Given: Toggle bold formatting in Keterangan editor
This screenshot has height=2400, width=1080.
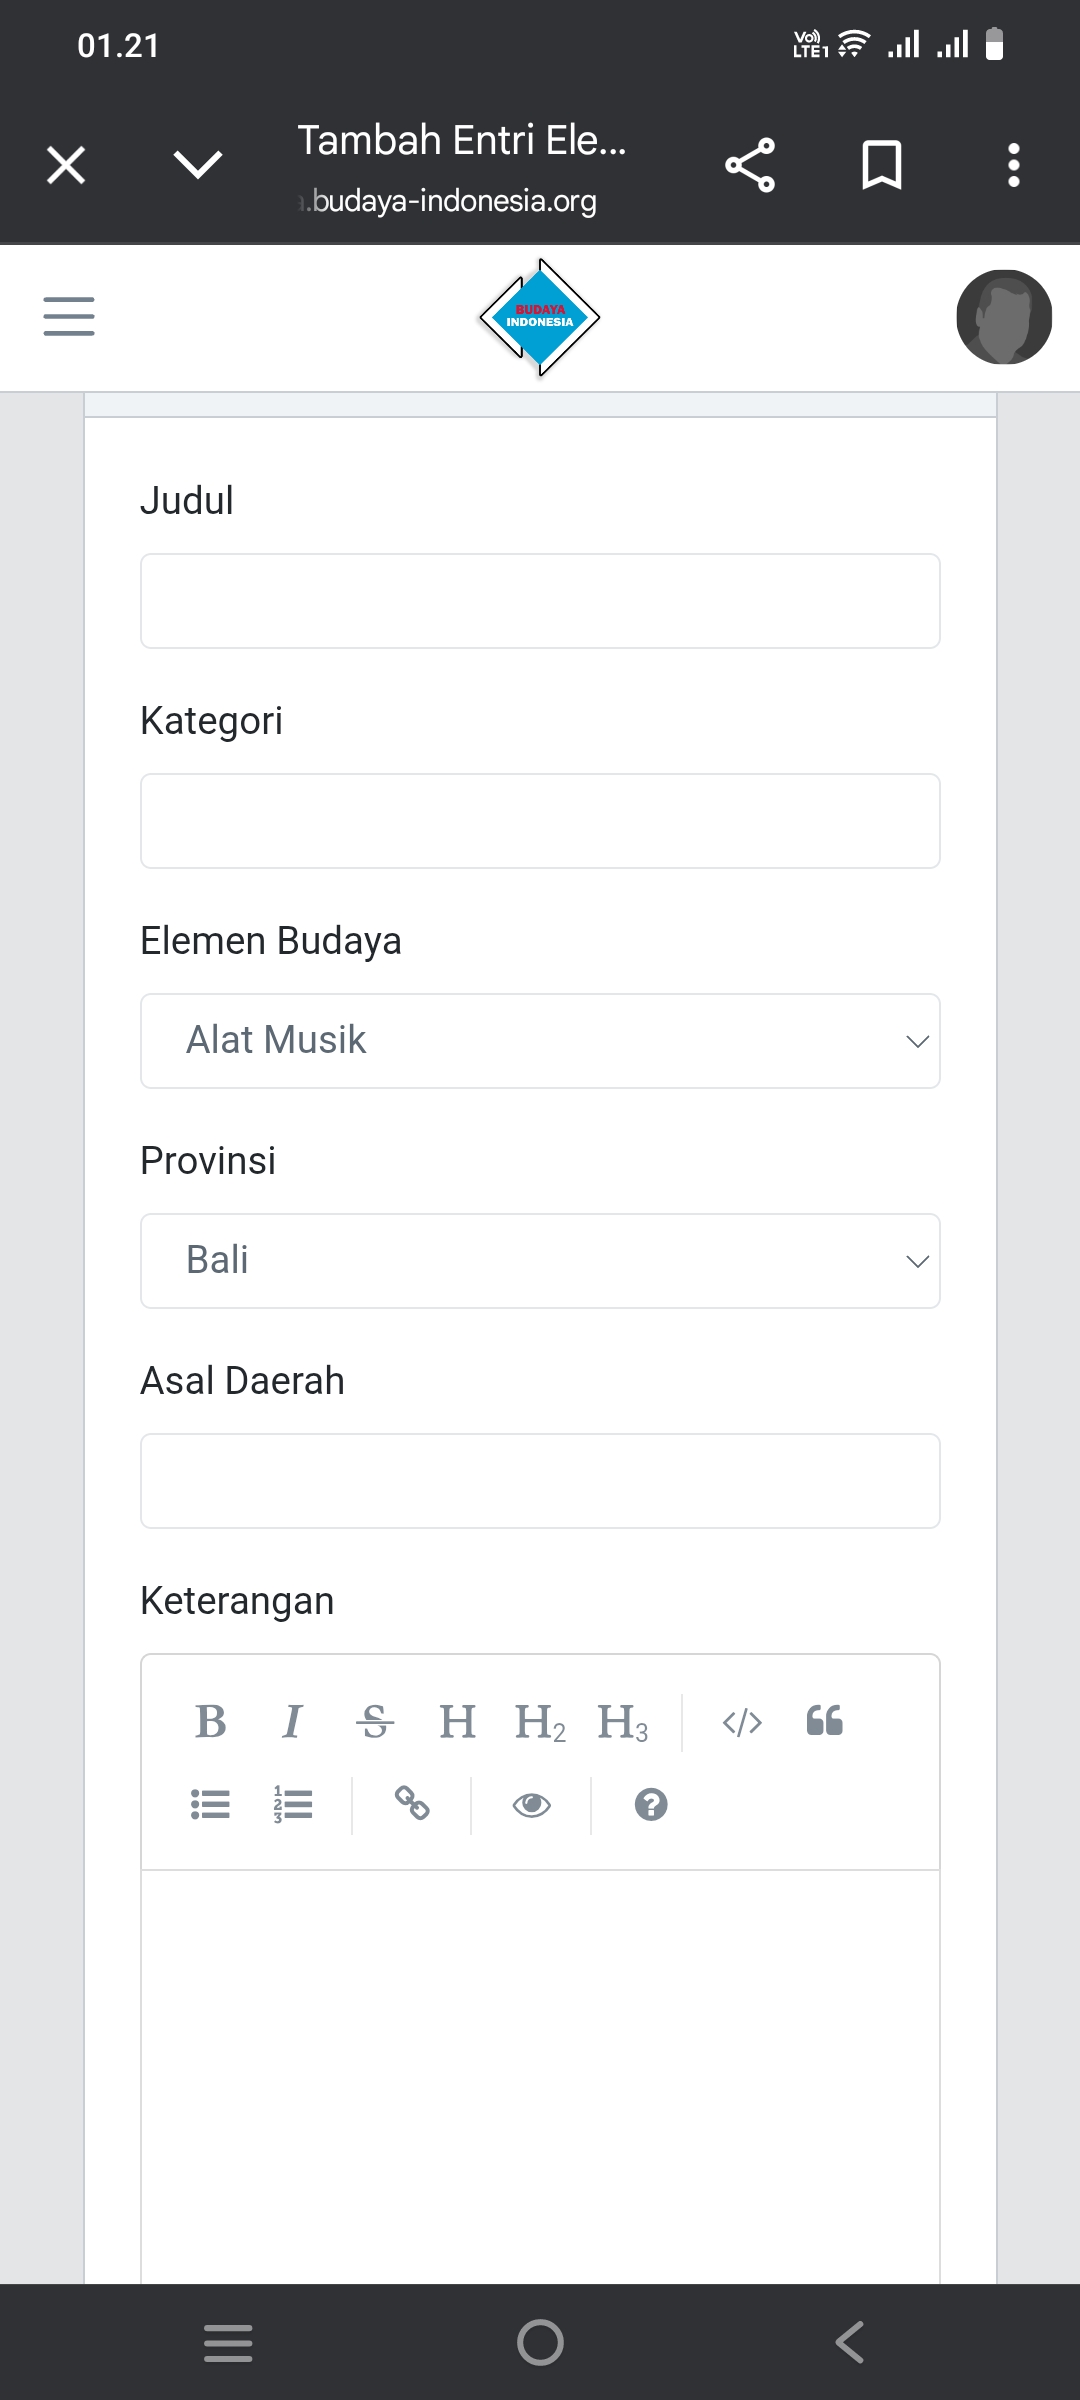Looking at the screenshot, I should [x=211, y=1720].
